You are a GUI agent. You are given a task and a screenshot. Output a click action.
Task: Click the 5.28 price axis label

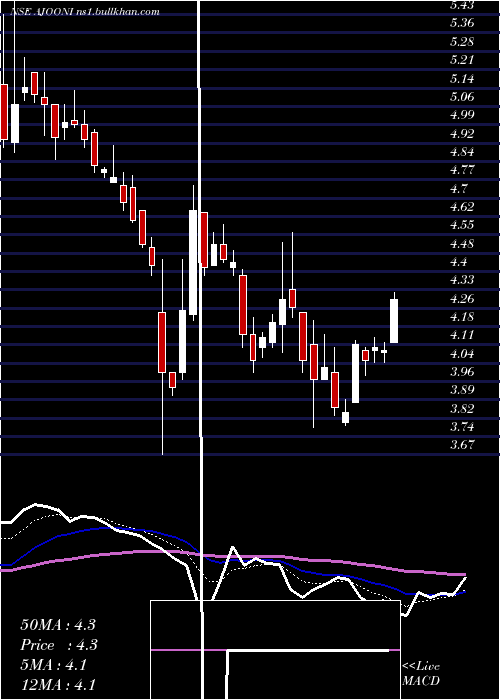pyautogui.click(x=462, y=42)
